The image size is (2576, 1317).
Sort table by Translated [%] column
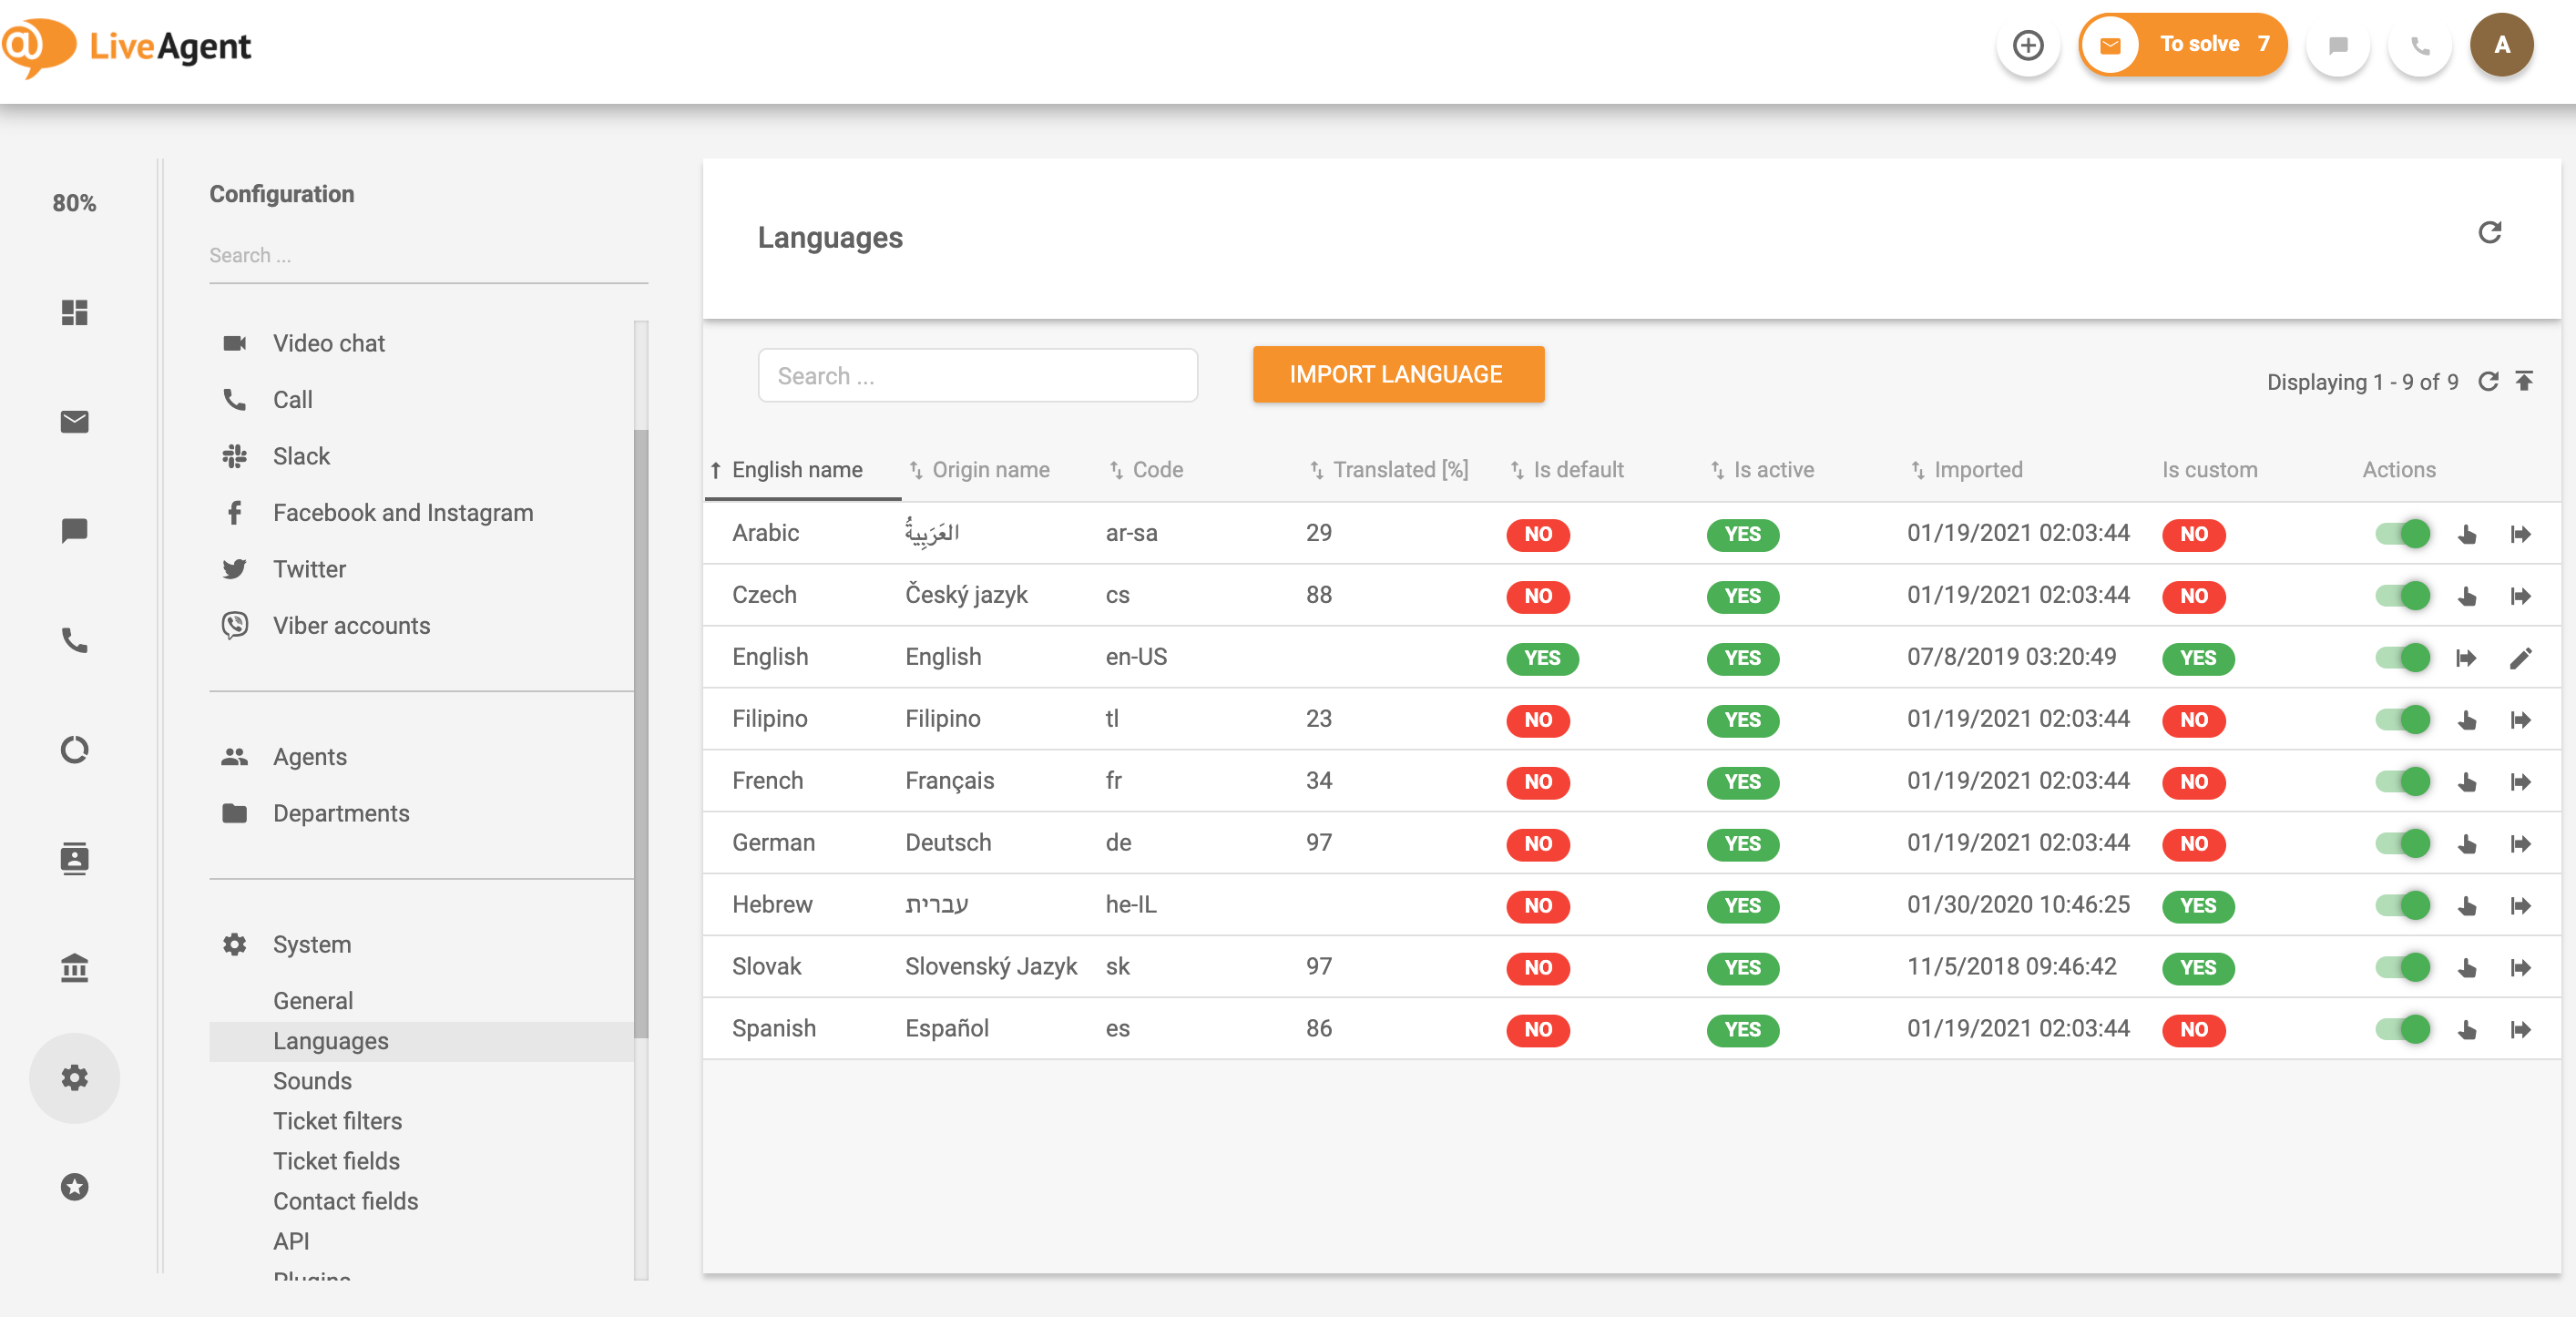pyautogui.click(x=1399, y=470)
